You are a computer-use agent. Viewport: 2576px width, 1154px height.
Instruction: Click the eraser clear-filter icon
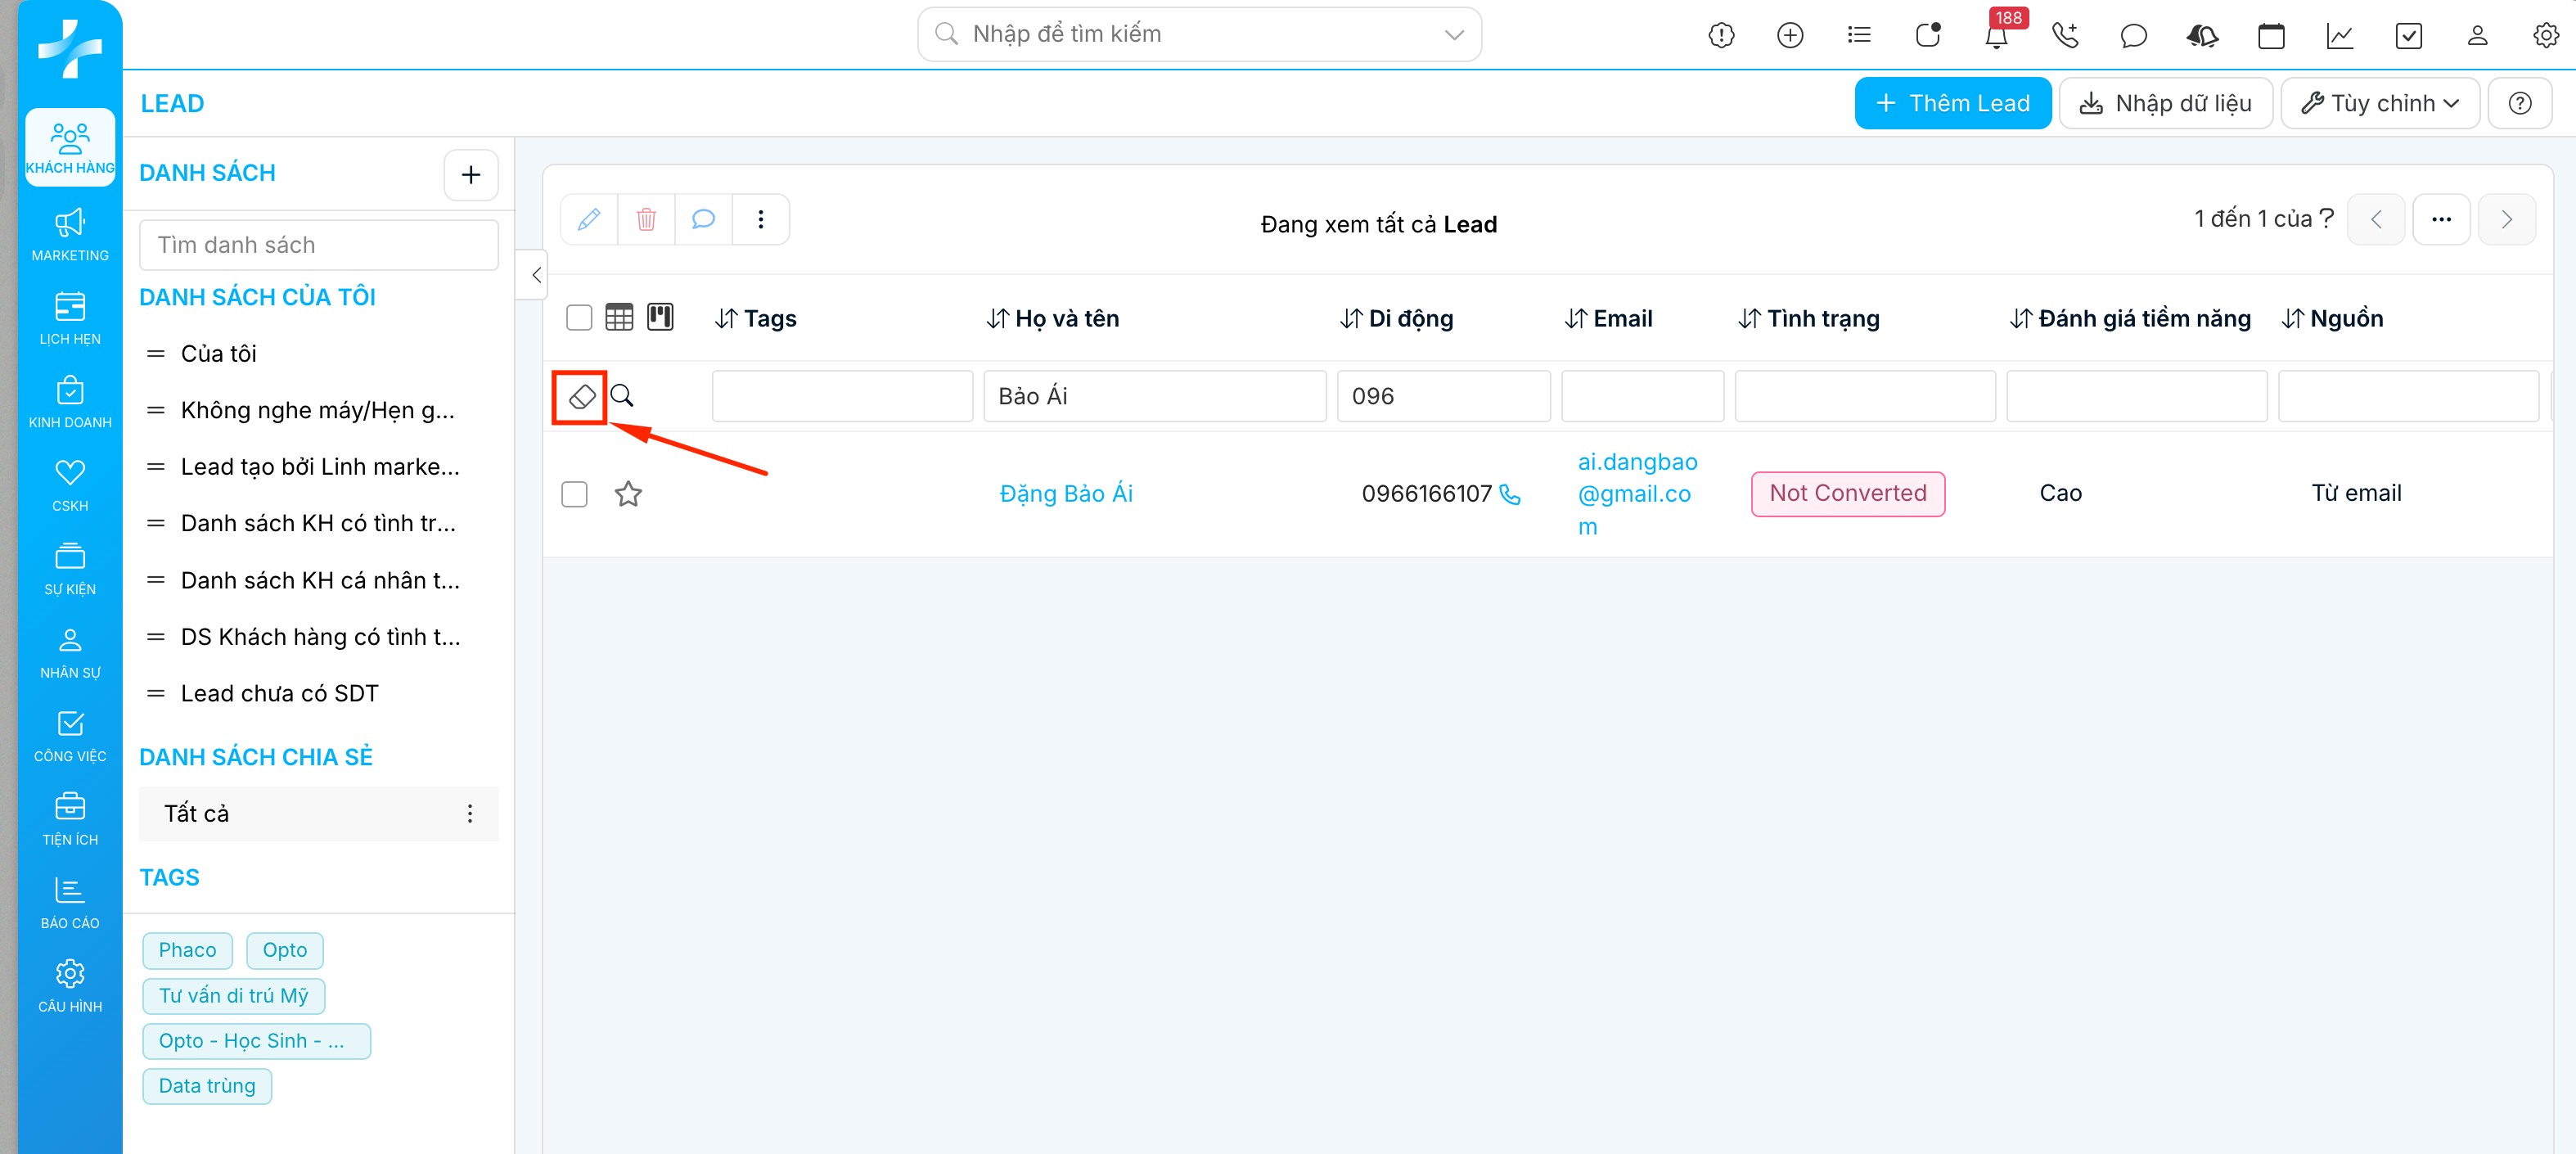pyautogui.click(x=581, y=396)
